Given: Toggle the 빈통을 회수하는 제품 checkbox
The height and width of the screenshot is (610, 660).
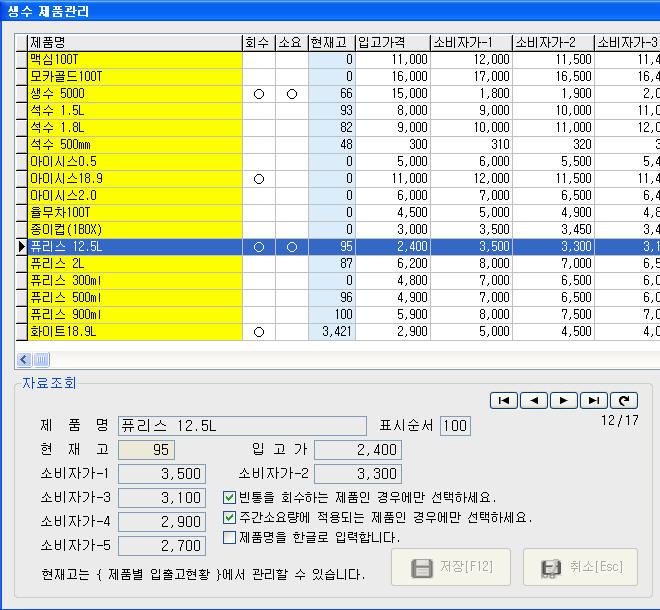Looking at the screenshot, I should click(229, 498).
